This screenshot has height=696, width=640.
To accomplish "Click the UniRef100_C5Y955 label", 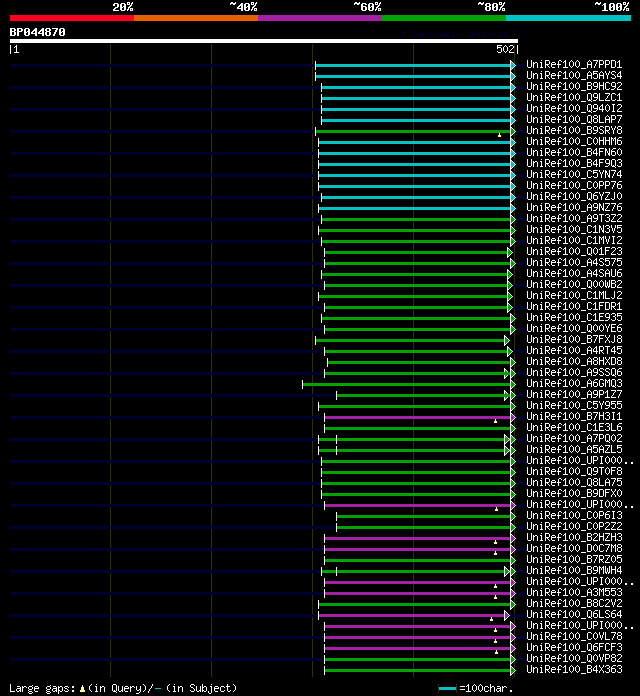I will point(574,406).
